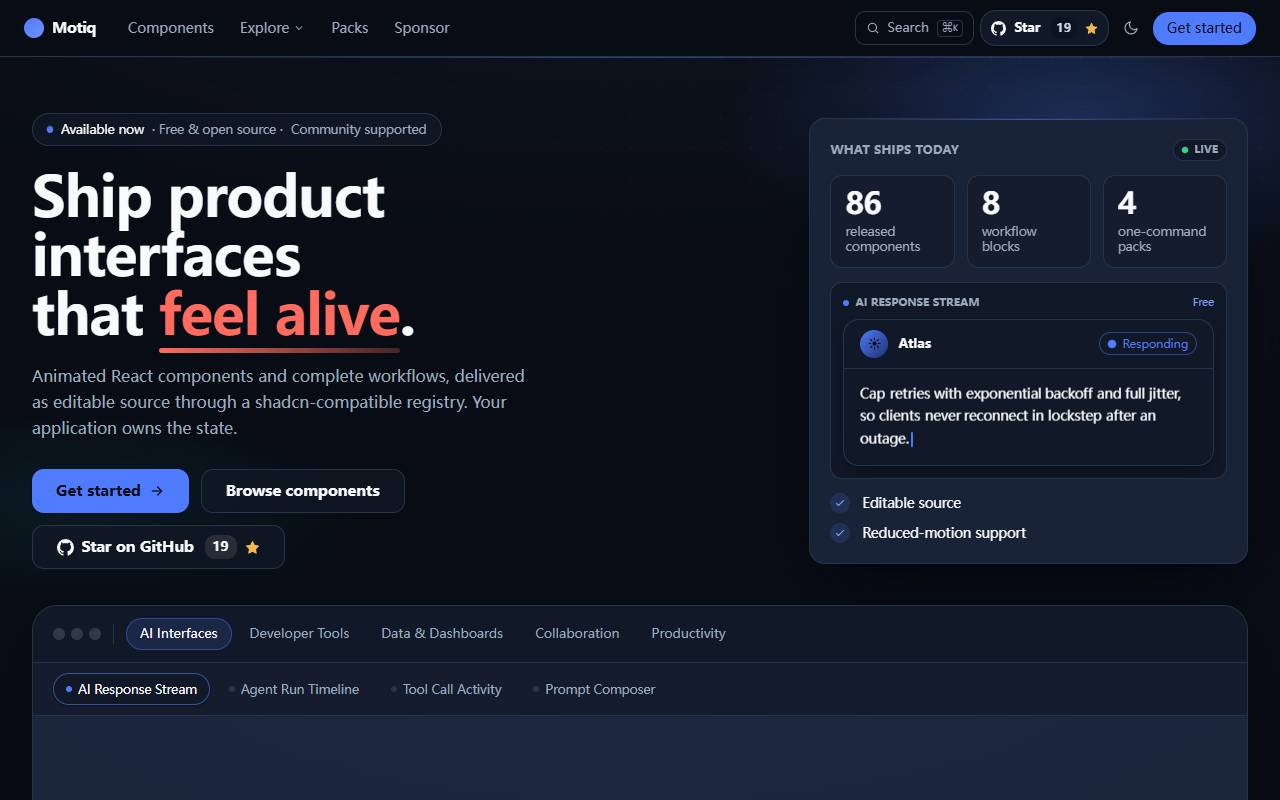This screenshot has width=1280, height=800.
Task: Click the 86 released components stat card
Action: tap(892, 221)
